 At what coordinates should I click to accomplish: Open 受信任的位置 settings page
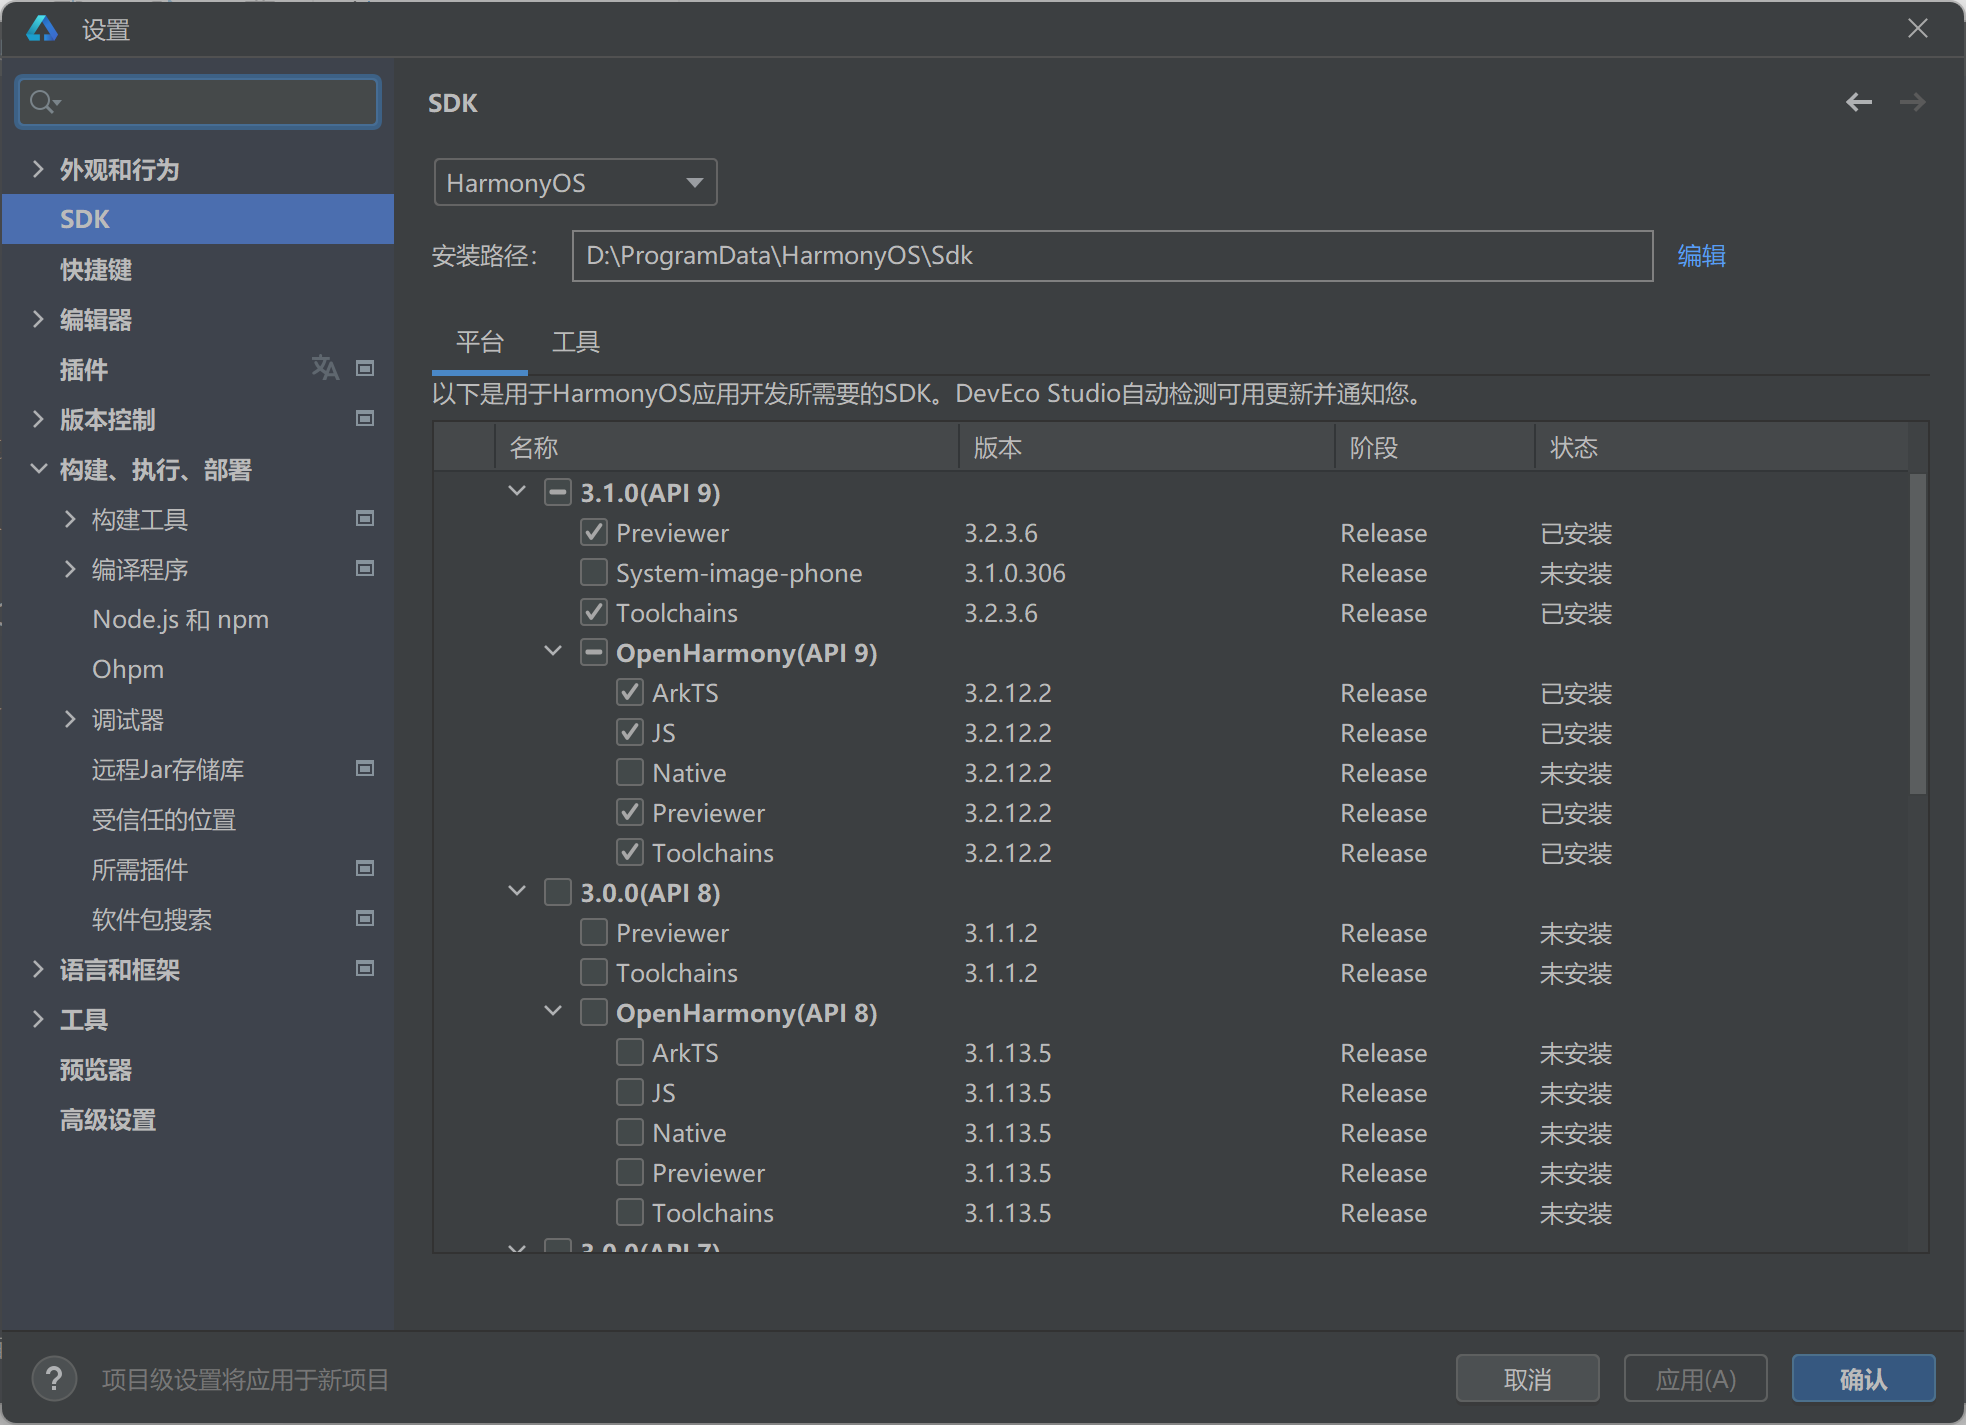[164, 819]
